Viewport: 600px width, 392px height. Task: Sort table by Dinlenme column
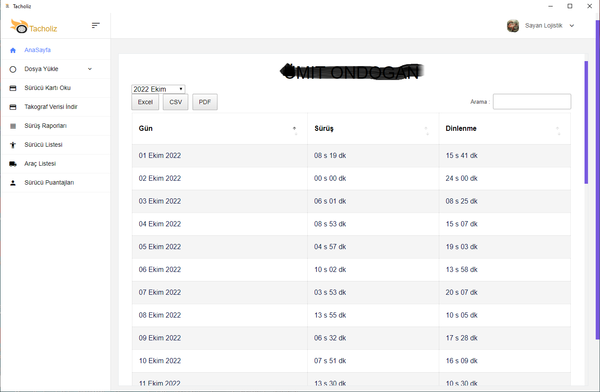click(x=505, y=129)
